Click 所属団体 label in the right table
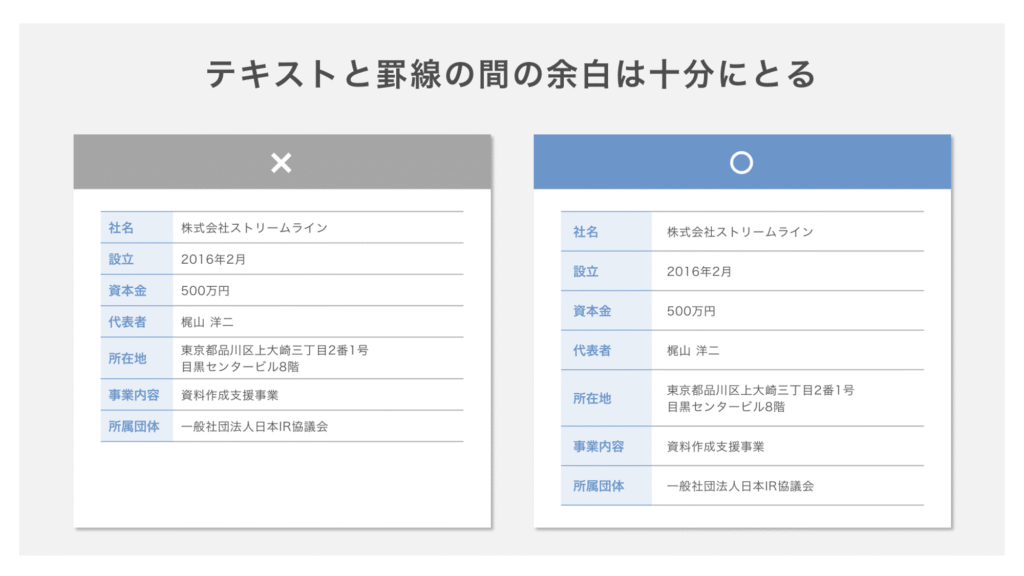This screenshot has height=576, width=1024. 599,486
